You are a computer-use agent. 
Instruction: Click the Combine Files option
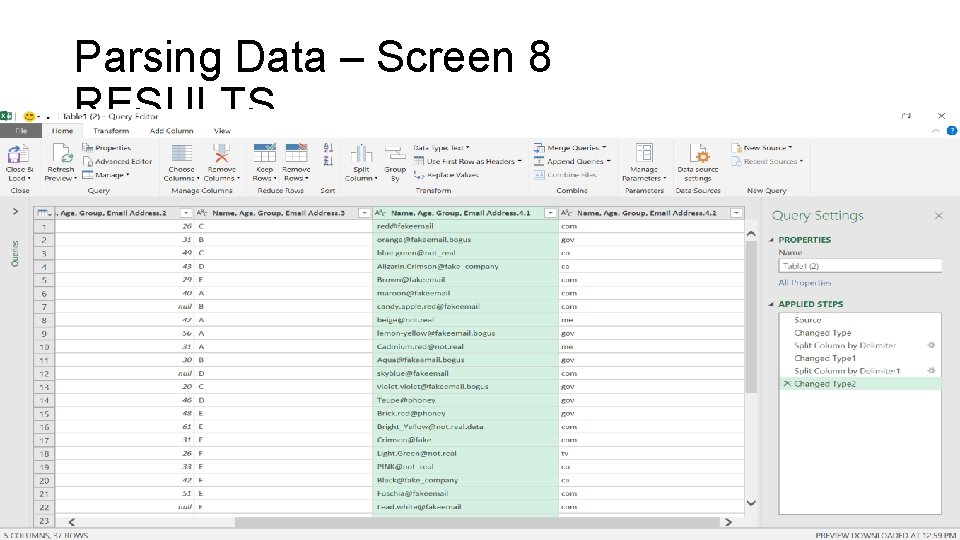point(565,174)
